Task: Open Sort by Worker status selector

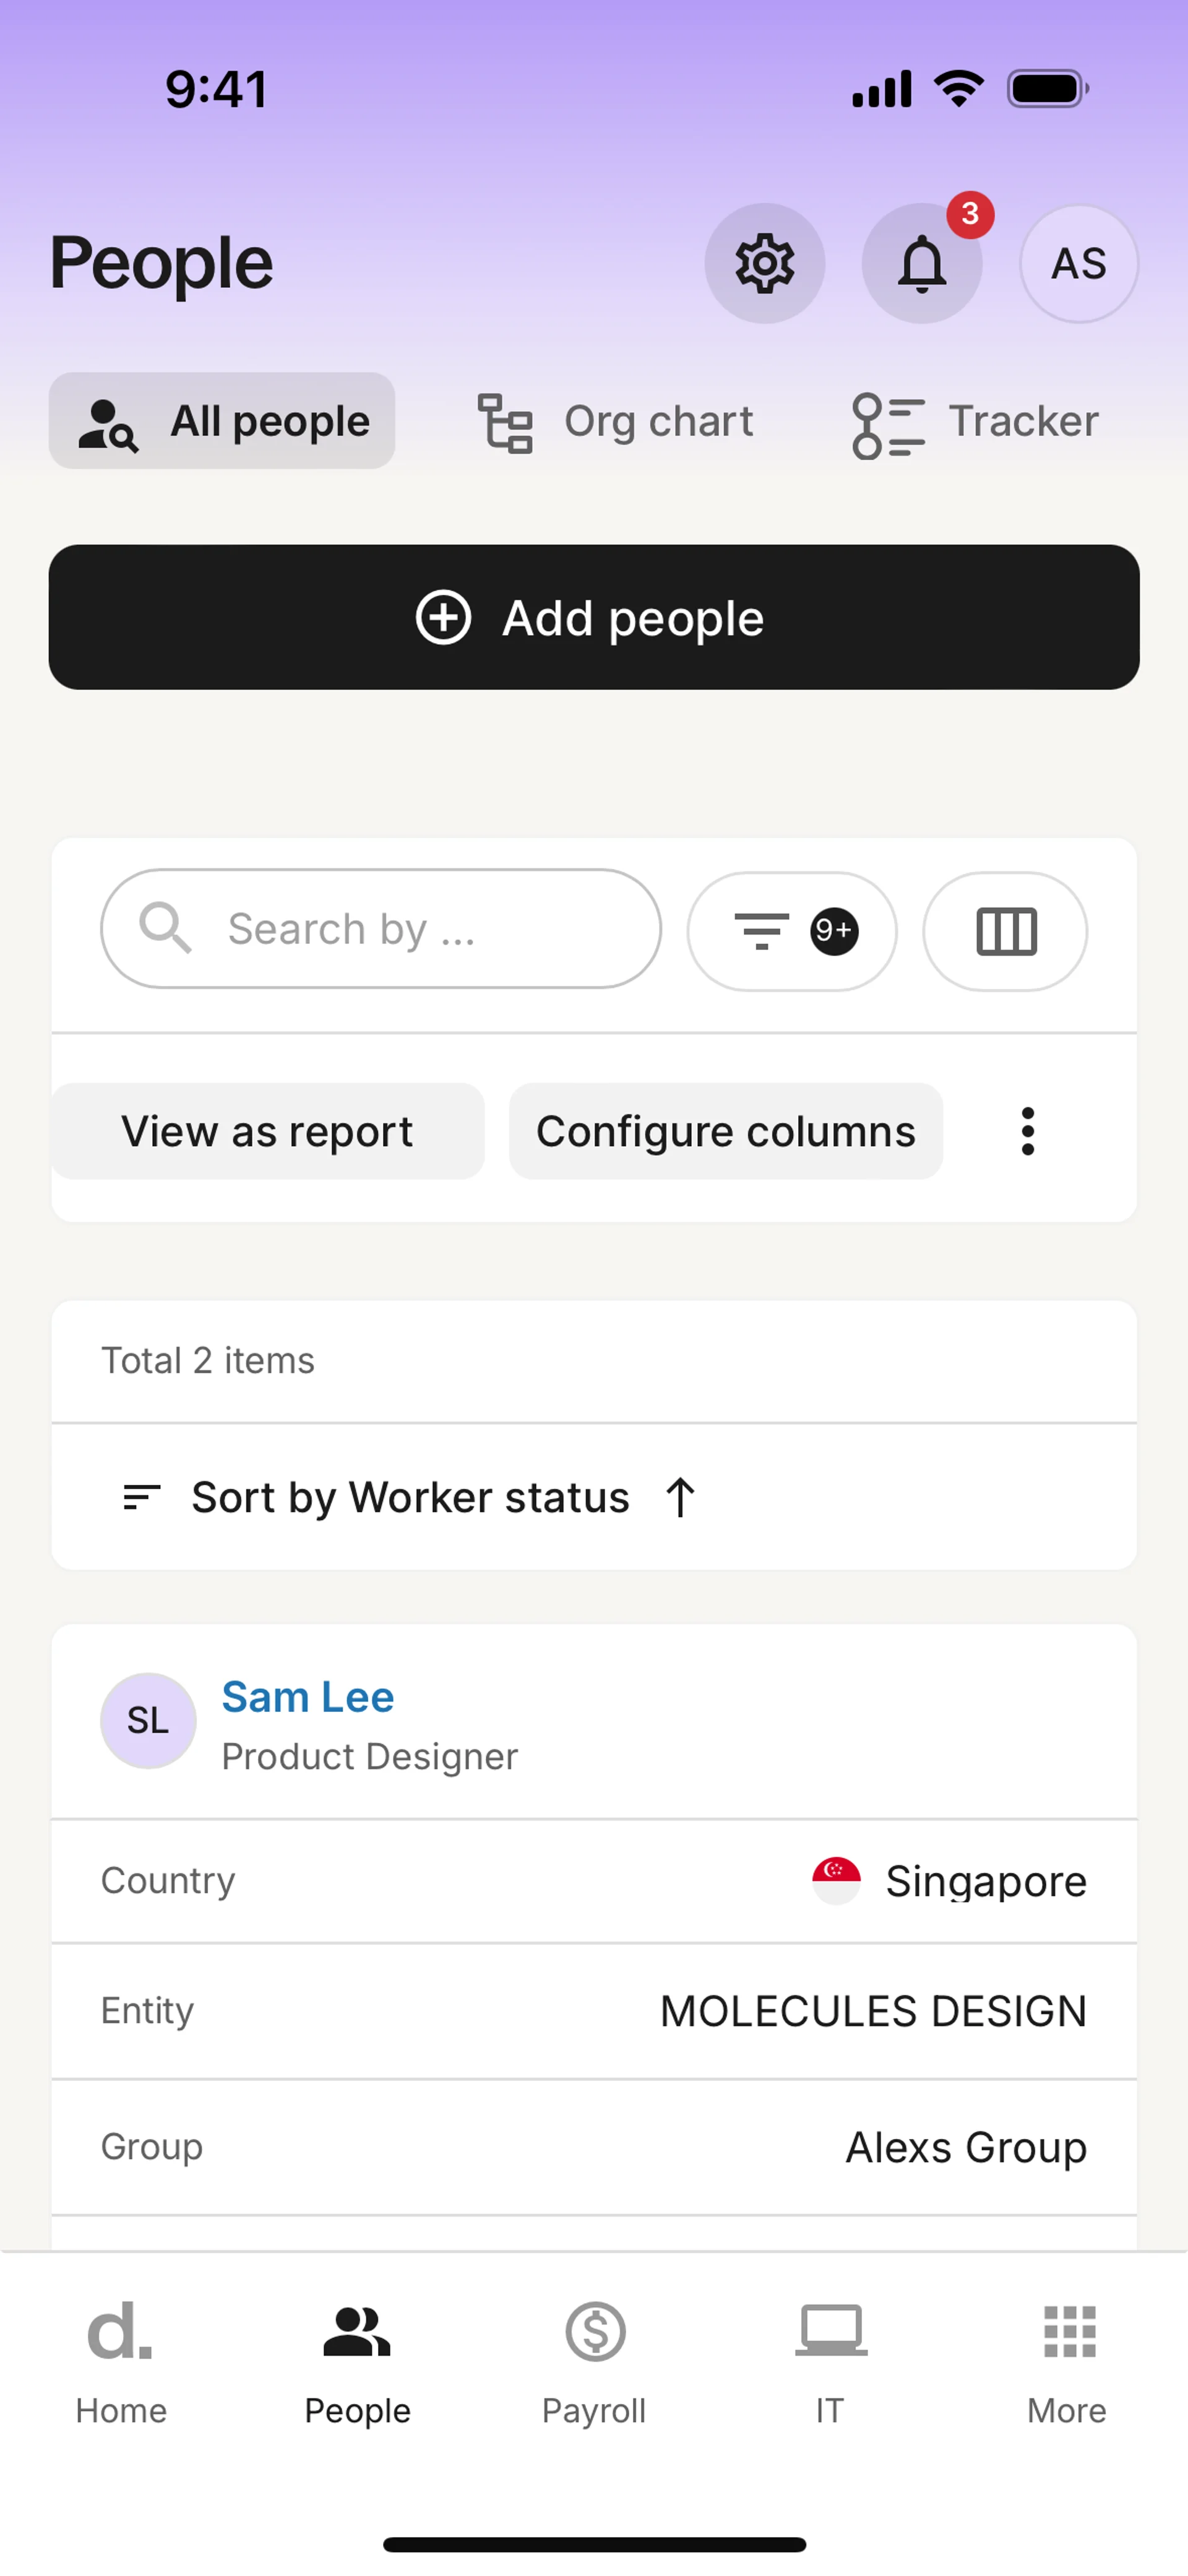Action: tap(410, 1497)
